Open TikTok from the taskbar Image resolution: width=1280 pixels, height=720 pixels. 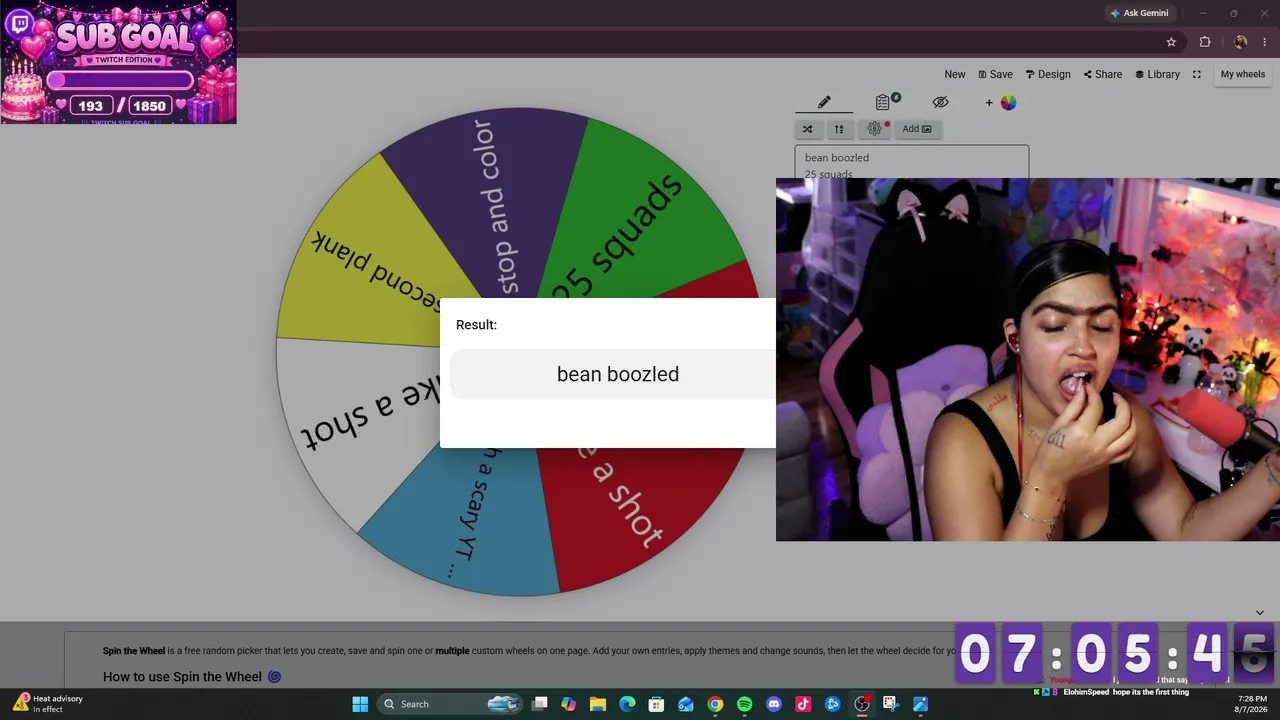coord(803,704)
